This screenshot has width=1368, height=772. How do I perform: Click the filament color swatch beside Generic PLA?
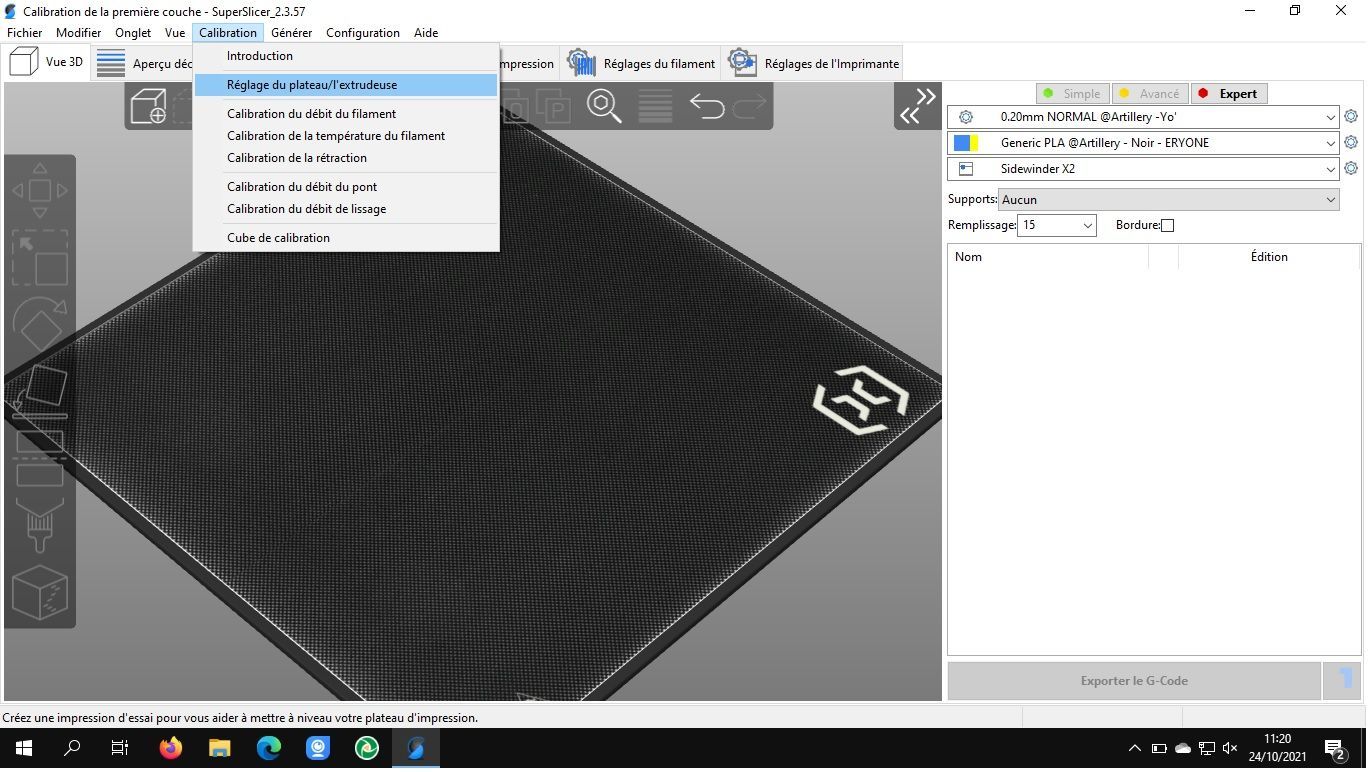pyautogui.click(x=966, y=143)
